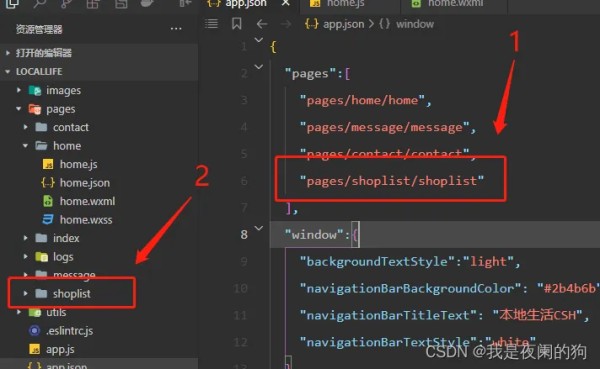Click the window breadcrumb item
The image size is (600, 369).
pos(415,24)
